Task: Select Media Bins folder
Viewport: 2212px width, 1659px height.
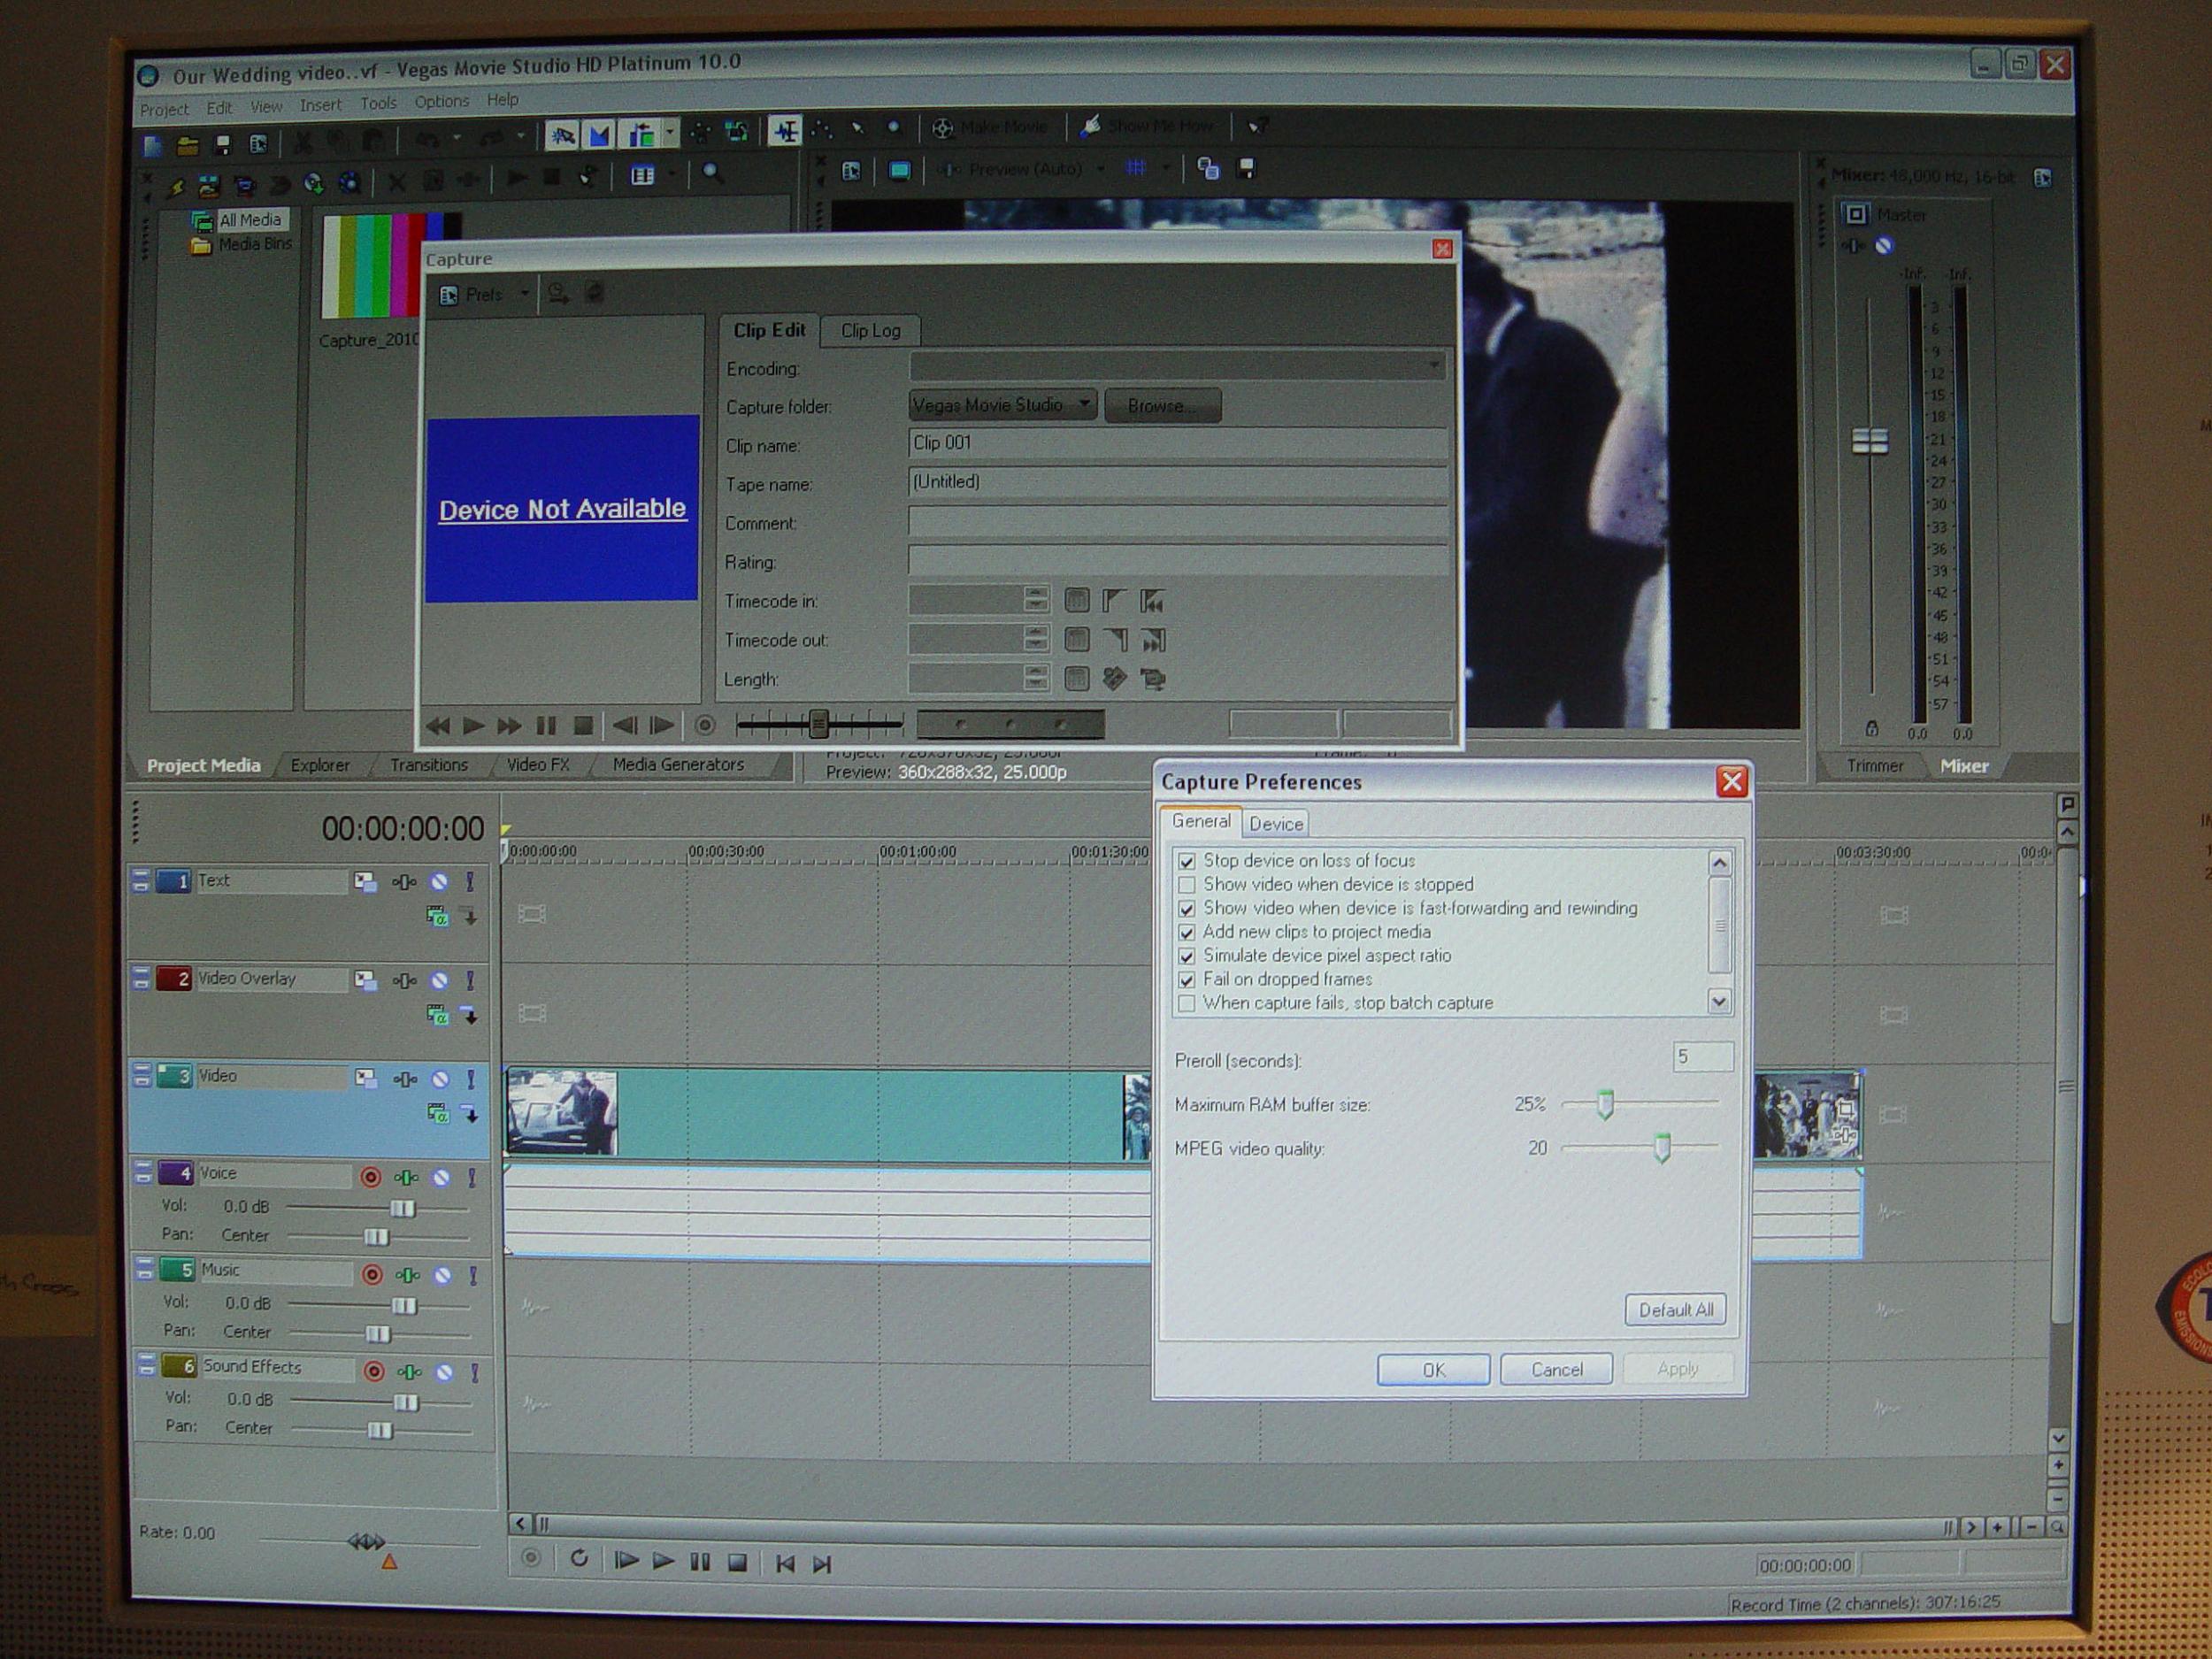Action: (x=254, y=244)
